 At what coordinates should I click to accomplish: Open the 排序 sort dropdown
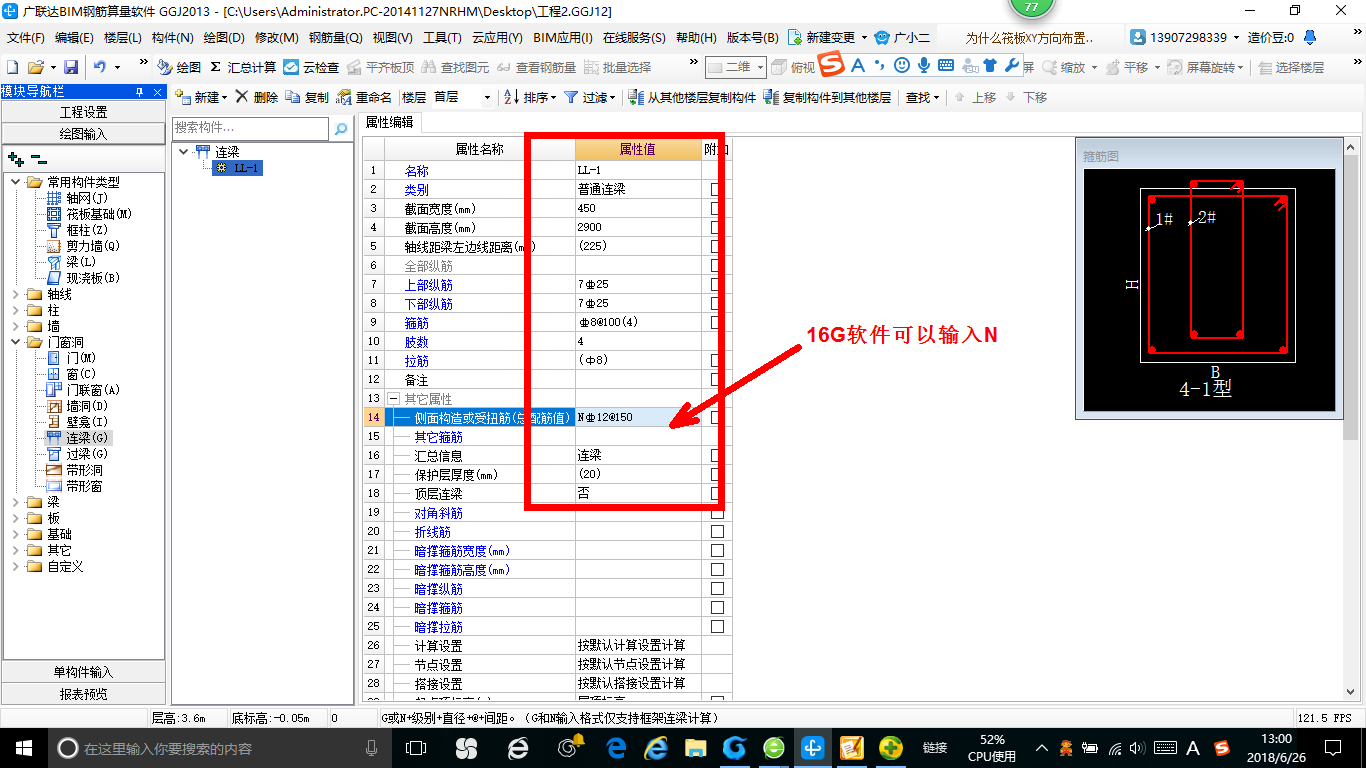(x=530, y=97)
